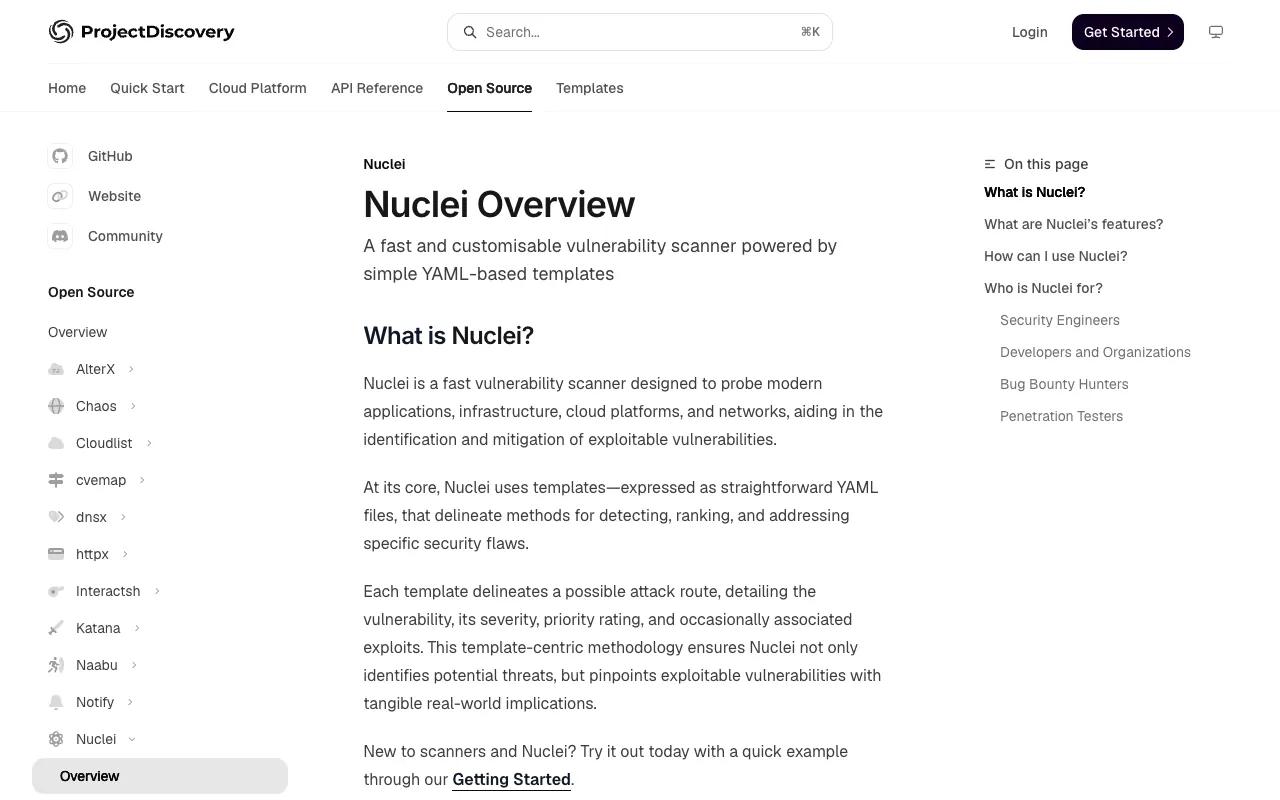Image resolution: width=1280 pixels, height=800 pixels.
Task: Select highlighted Overview under Nuclei
Action: 160,776
